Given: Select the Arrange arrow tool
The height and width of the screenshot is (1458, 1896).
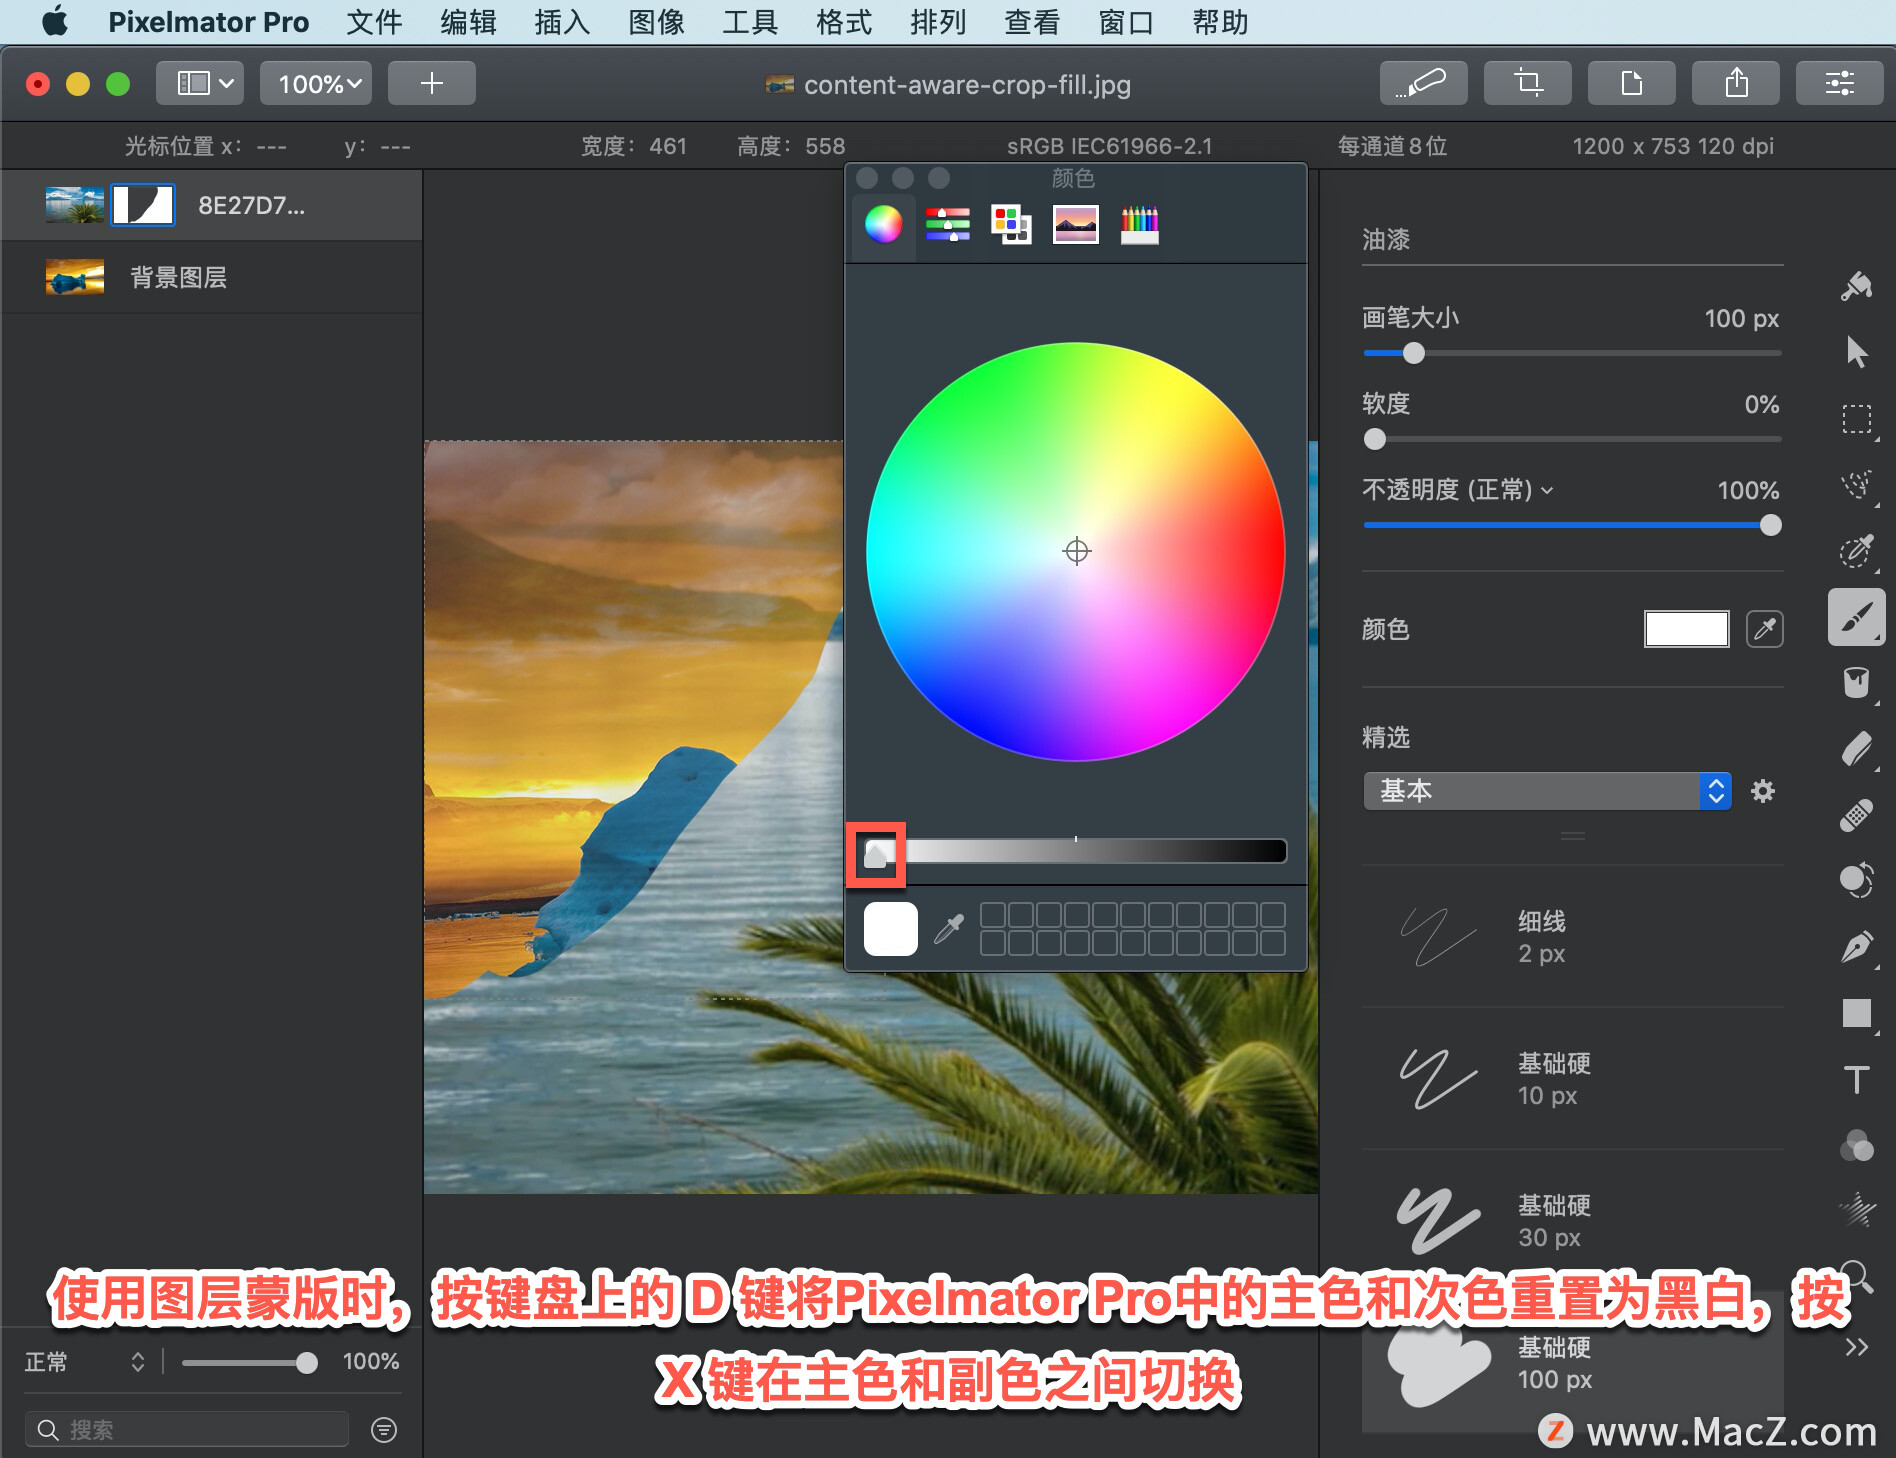Looking at the screenshot, I should click(x=1857, y=352).
